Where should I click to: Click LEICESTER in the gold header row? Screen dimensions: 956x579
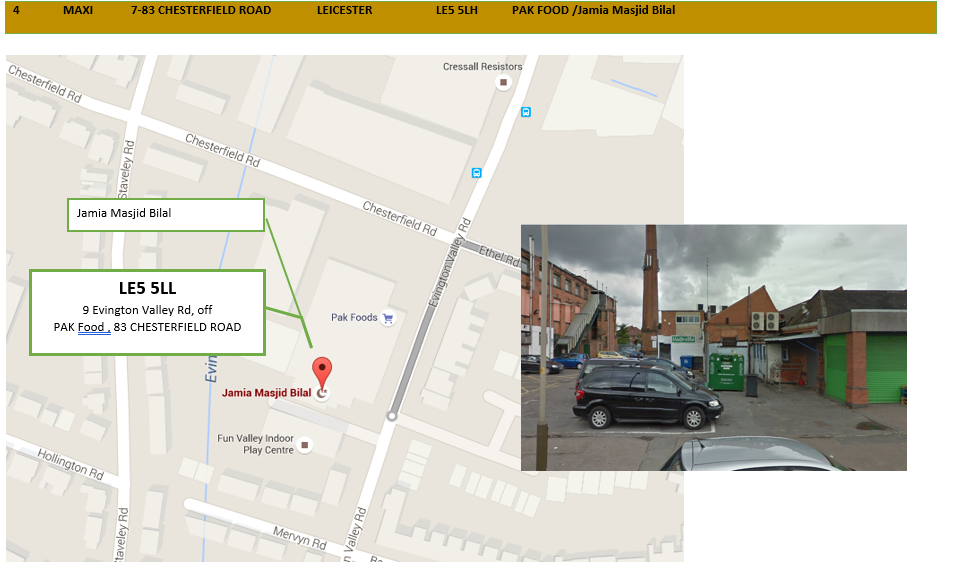(x=344, y=10)
